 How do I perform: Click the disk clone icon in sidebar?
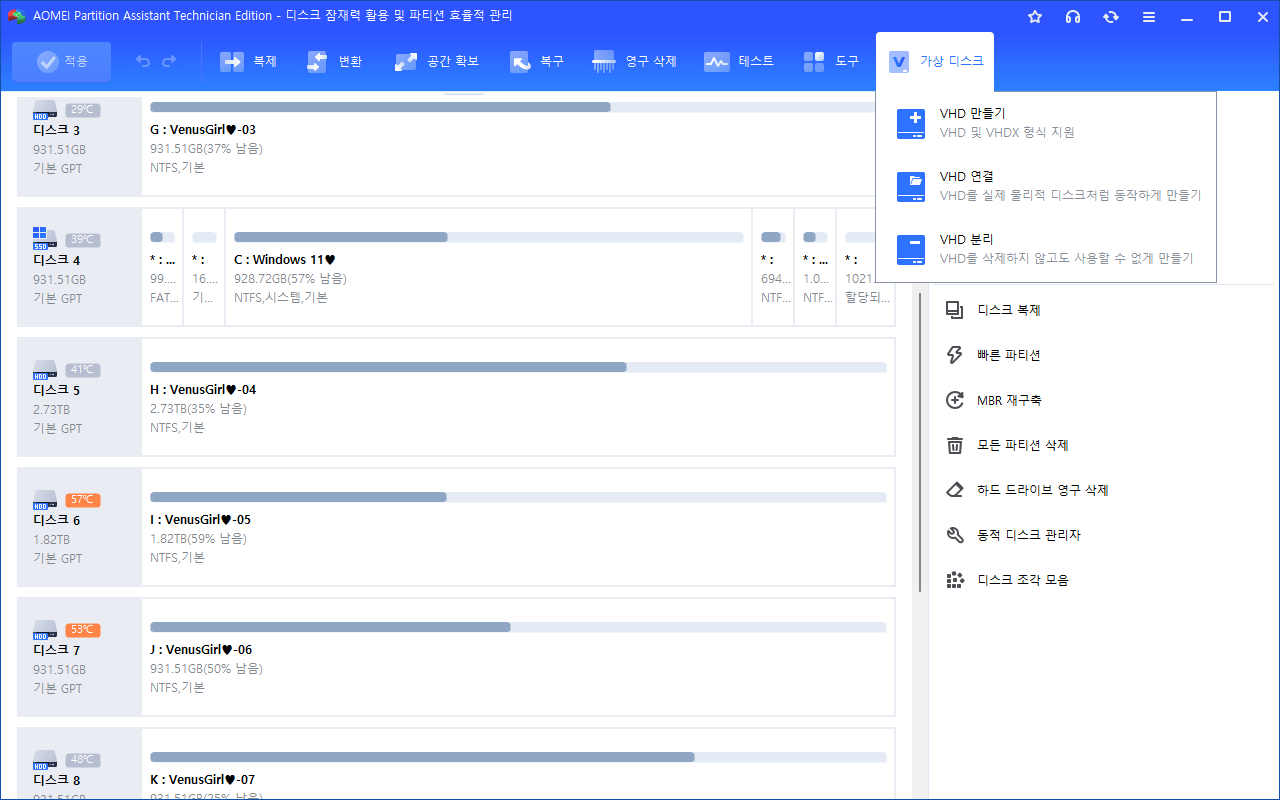coord(955,310)
